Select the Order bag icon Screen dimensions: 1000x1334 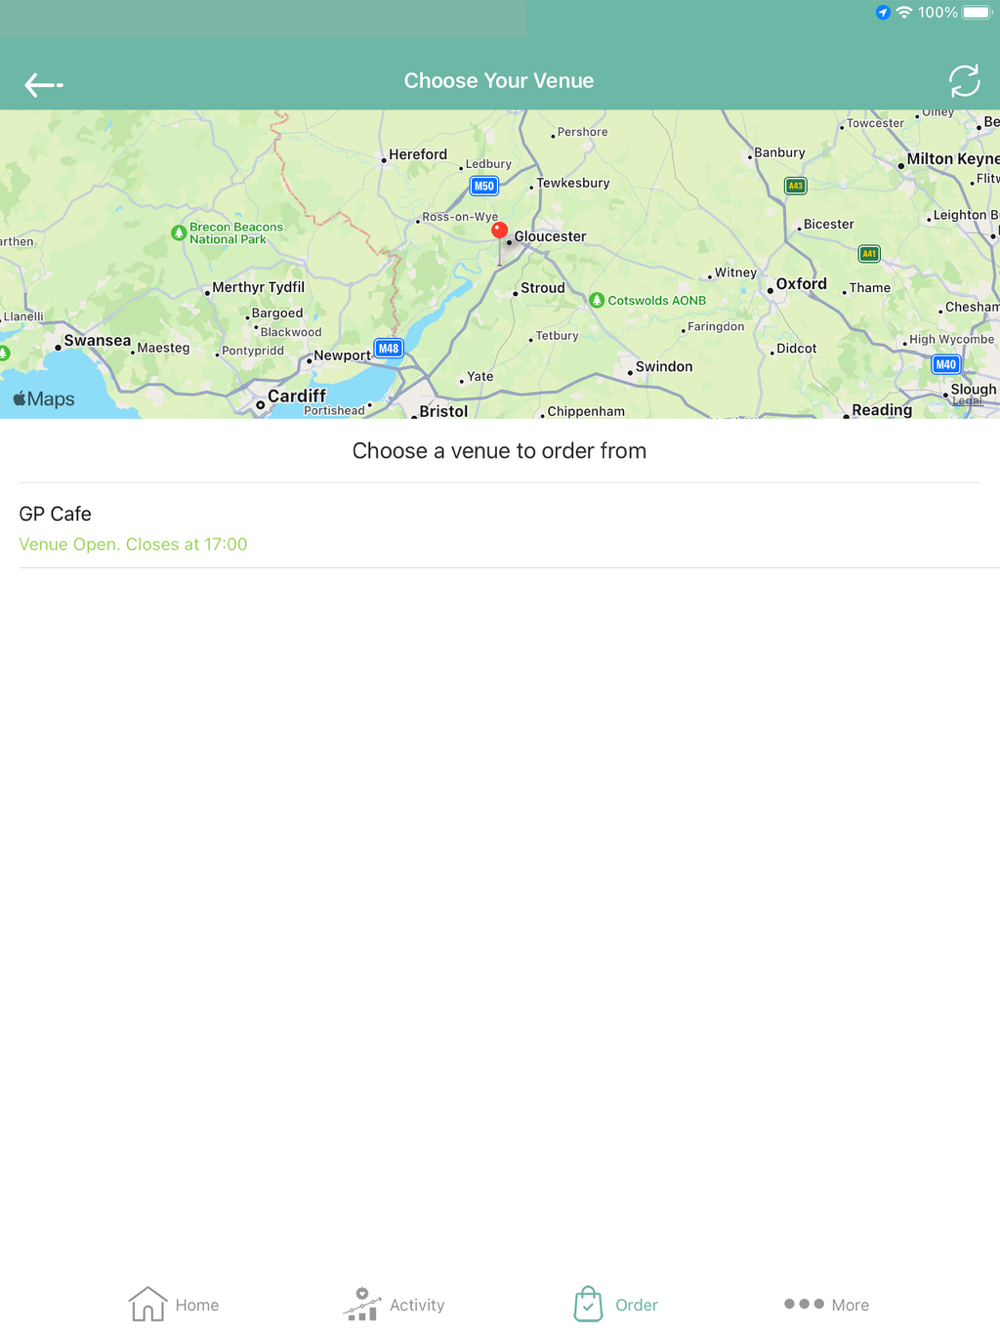pos(588,1304)
